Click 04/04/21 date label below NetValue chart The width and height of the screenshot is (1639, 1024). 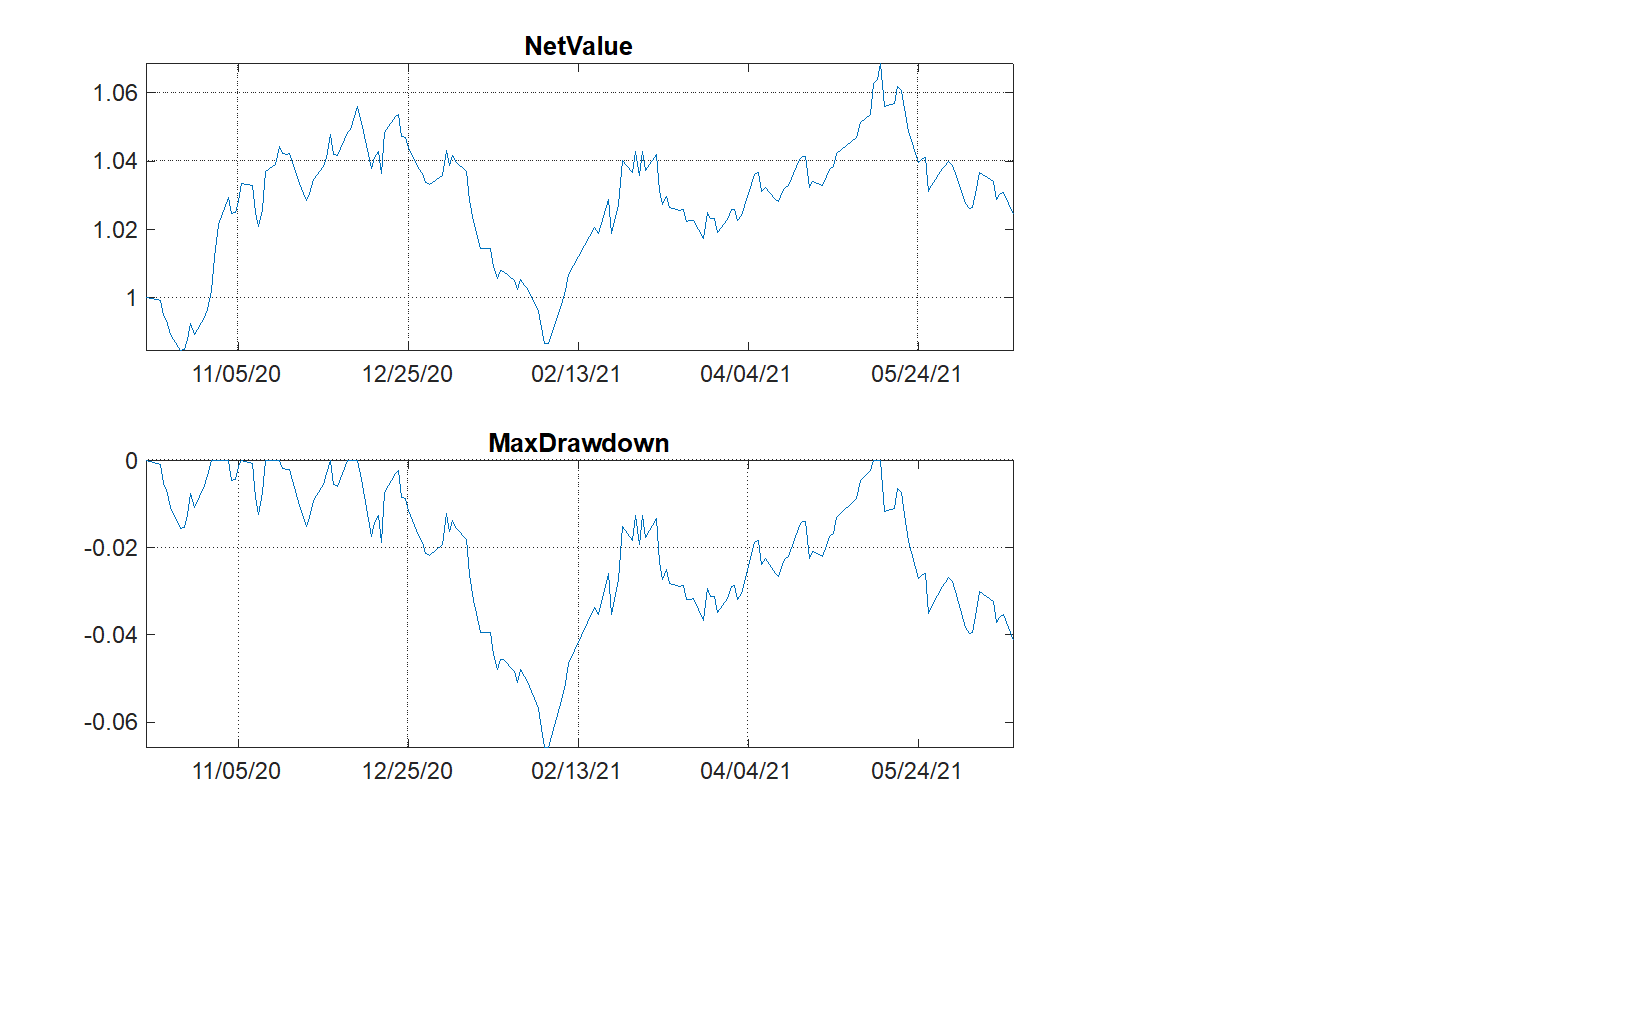point(745,374)
